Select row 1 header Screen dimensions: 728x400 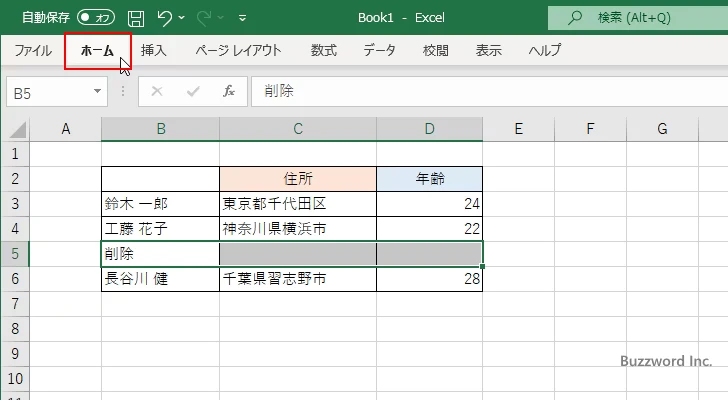coord(15,154)
